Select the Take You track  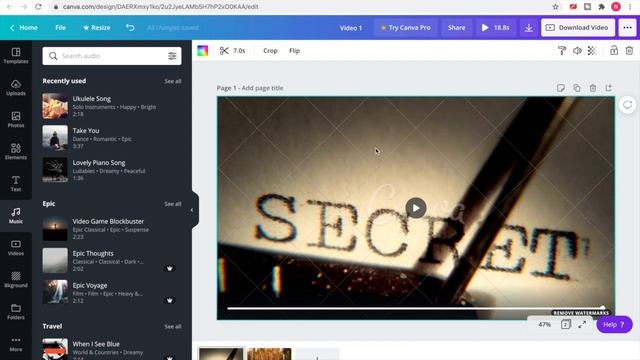(112, 138)
